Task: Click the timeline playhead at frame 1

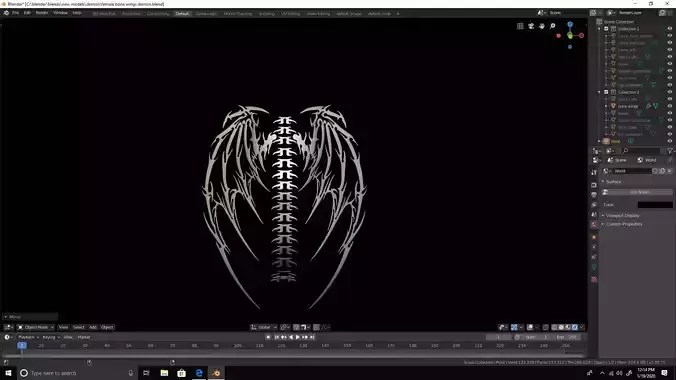Action: tap(22, 346)
